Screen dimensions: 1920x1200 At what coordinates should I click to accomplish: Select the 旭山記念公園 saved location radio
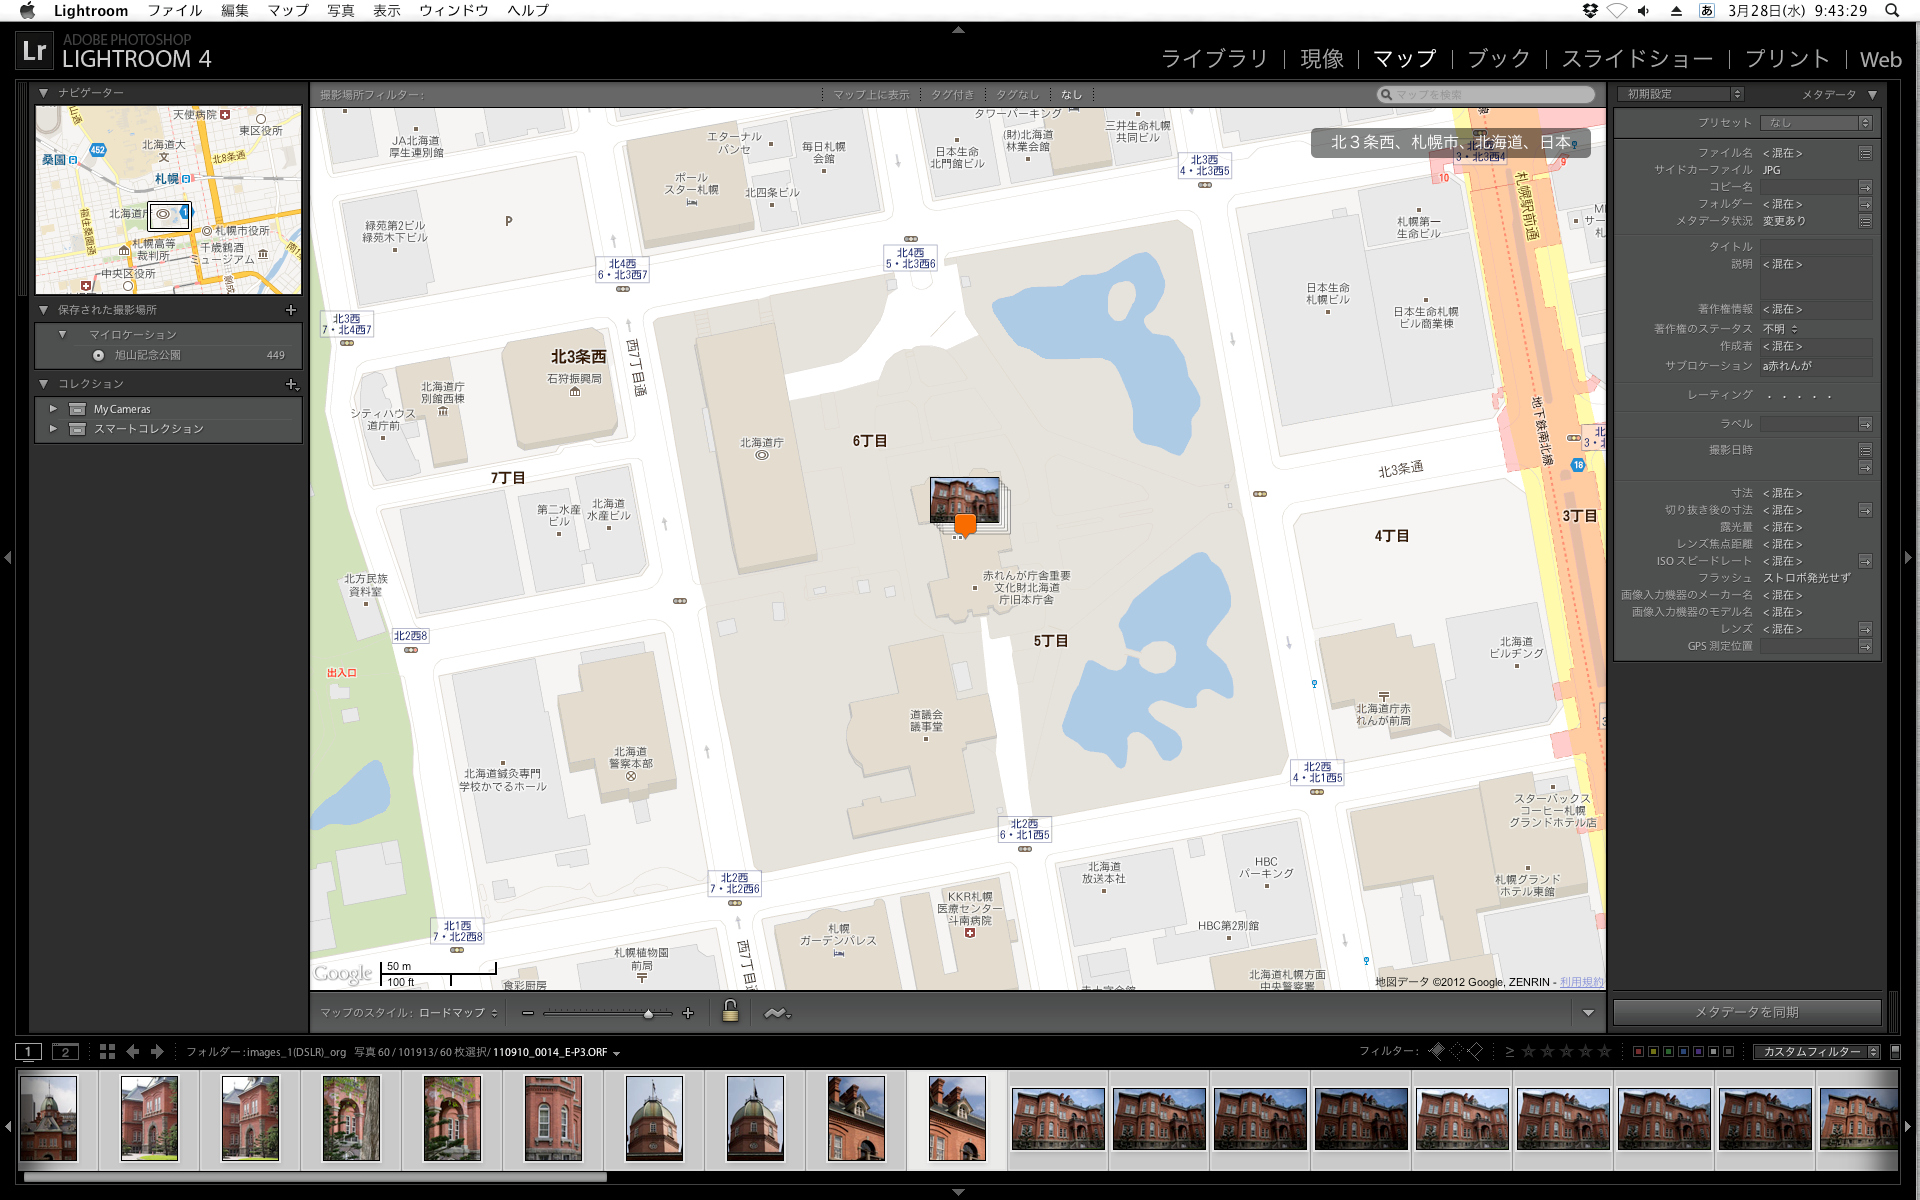98,355
